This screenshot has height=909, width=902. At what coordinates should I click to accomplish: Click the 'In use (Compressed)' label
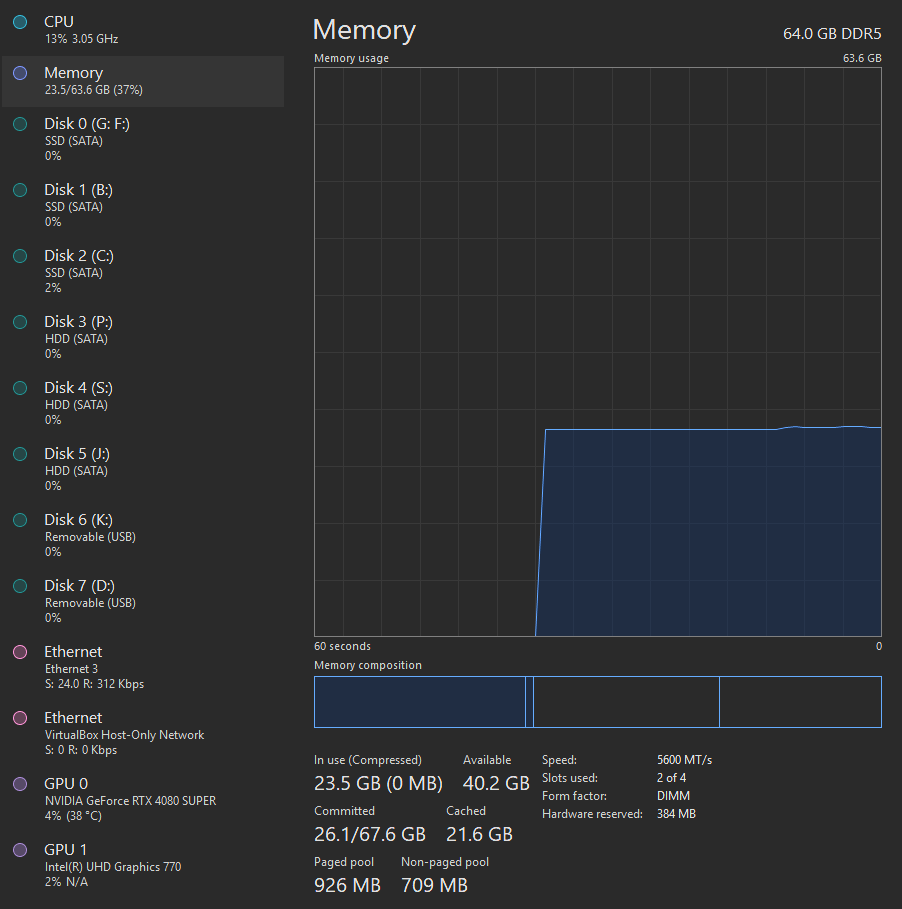[368, 759]
